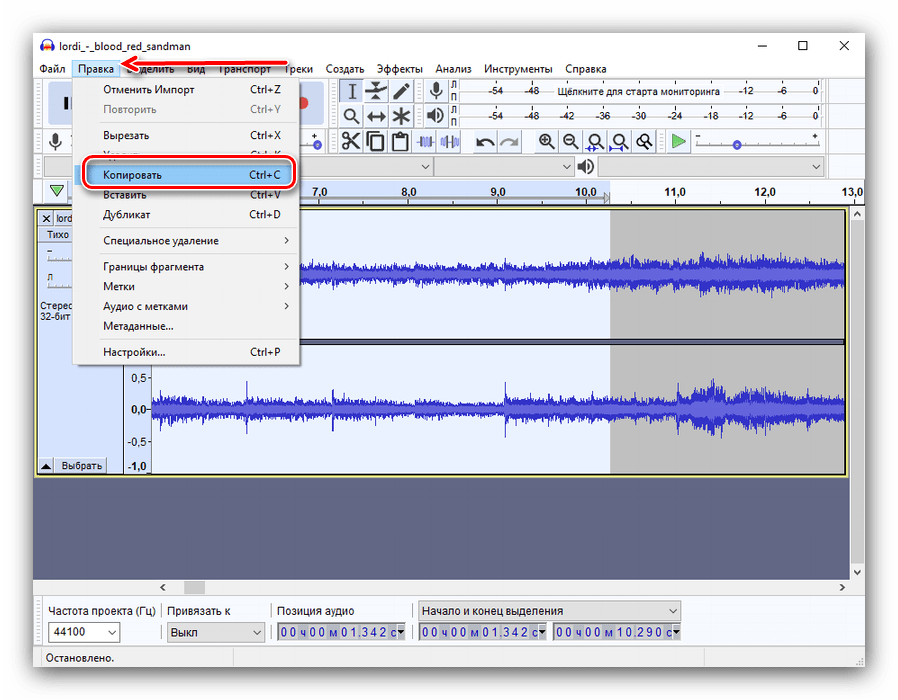Open the Привязать к Выкл dropdown
The image size is (898, 700).
215,632
